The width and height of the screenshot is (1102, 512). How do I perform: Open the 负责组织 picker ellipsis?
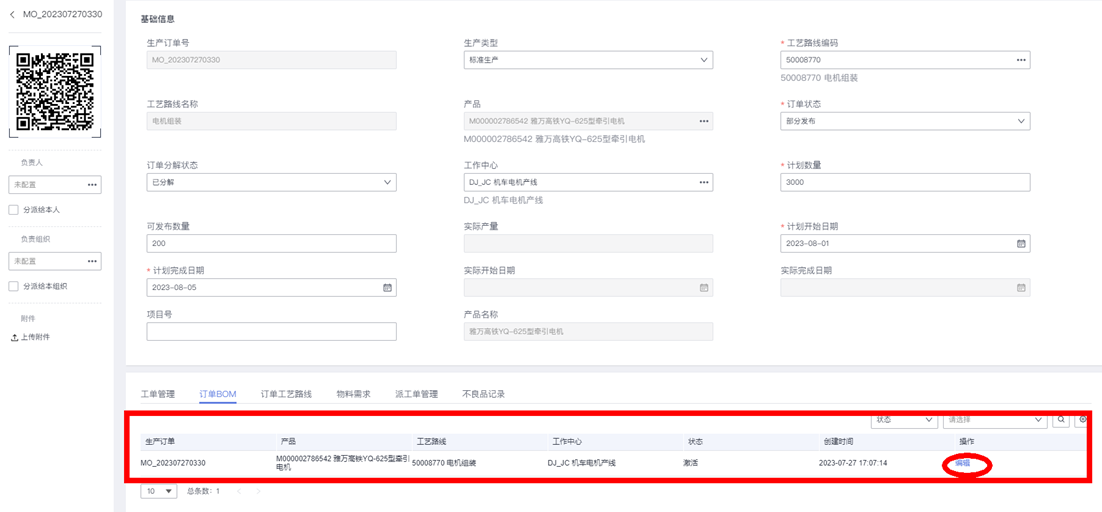coord(92,261)
